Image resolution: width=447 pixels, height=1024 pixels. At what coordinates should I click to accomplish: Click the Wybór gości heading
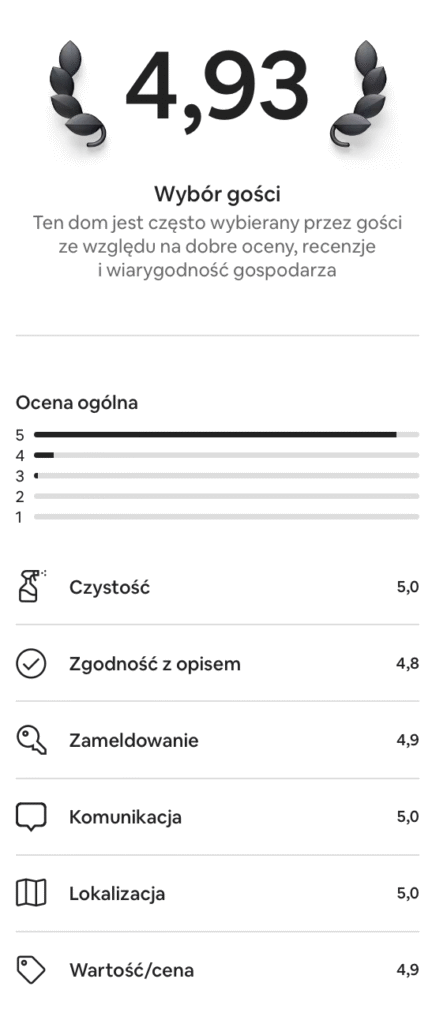click(218, 194)
